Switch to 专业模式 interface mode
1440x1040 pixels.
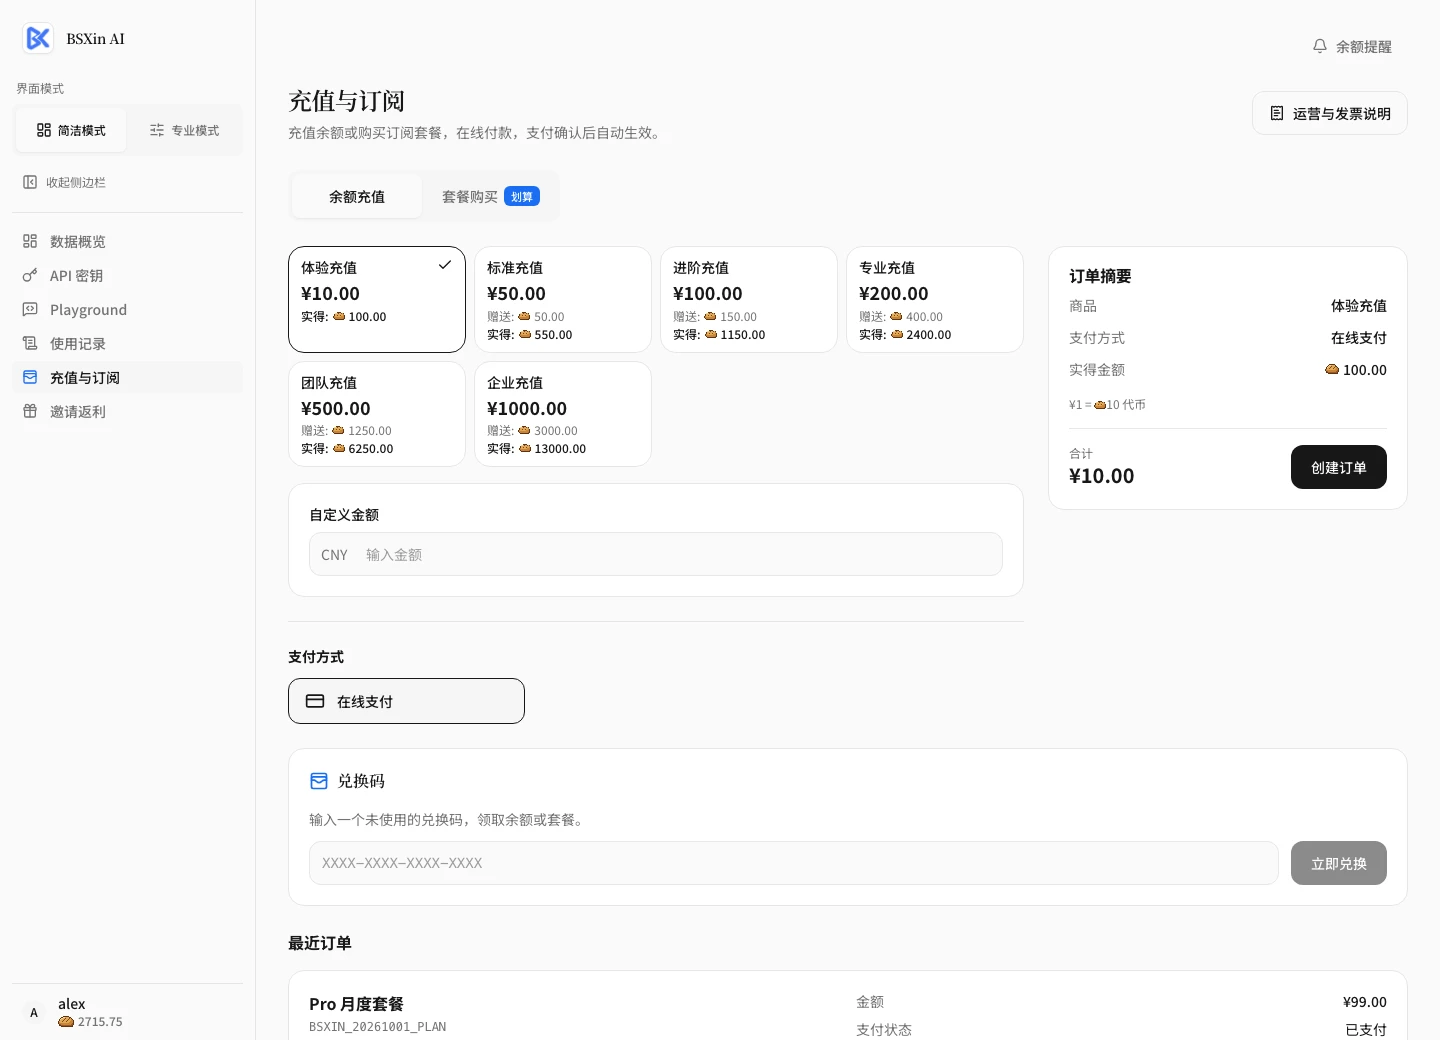pos(184,130)
